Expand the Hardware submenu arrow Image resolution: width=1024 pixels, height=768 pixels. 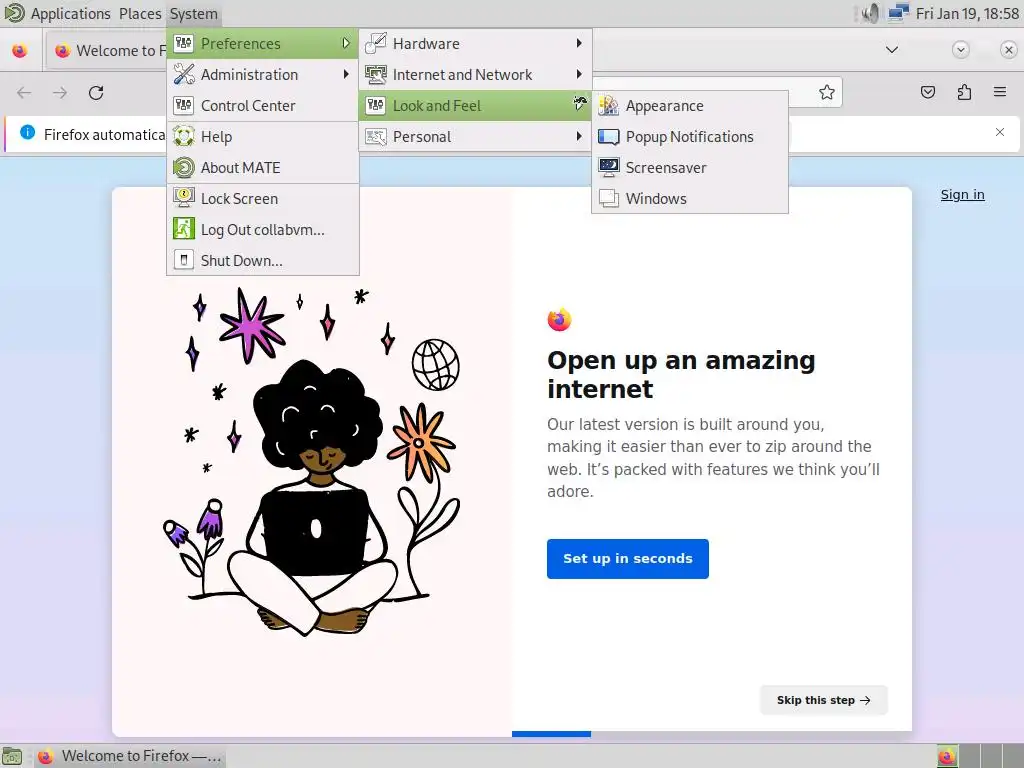coord(579,44)
